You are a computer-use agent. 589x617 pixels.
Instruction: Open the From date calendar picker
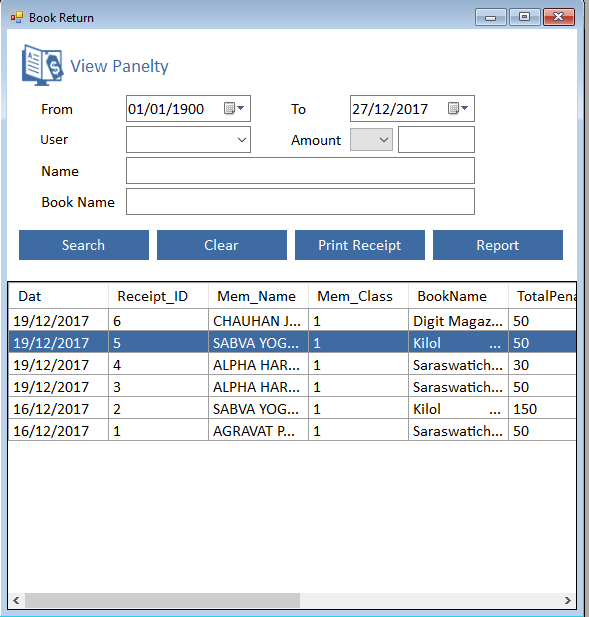tap(234, 108)
